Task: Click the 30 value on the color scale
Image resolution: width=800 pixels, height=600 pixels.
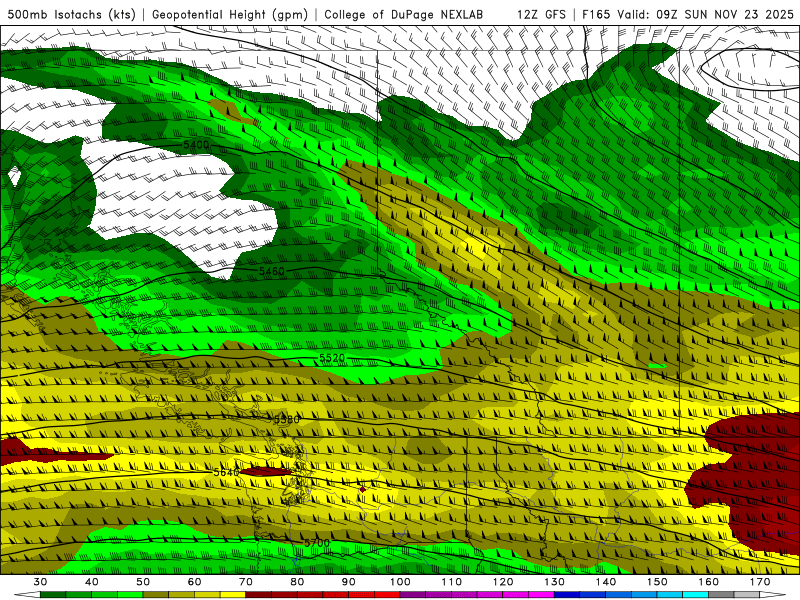Action: coord(40,582)
